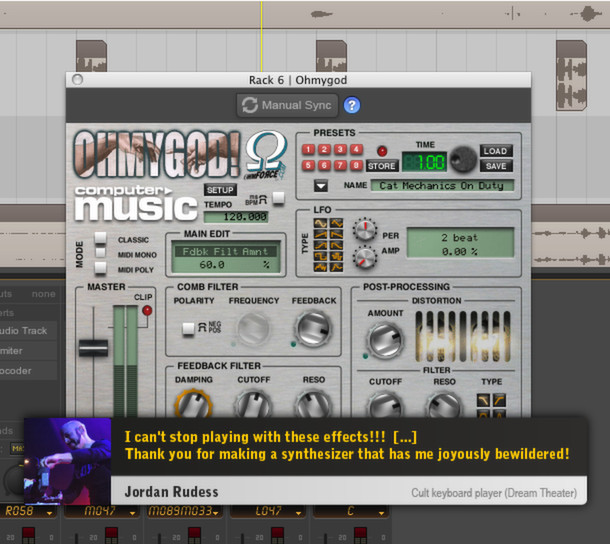The image size is (610, 544).
Task: Click the LFO AMP knob
Action: click(x=365, y=257)
